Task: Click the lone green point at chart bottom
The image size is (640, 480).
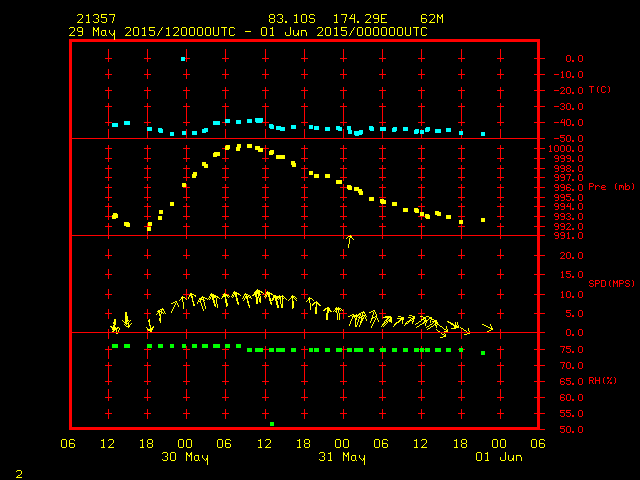Action: click(x=271, y=424)
